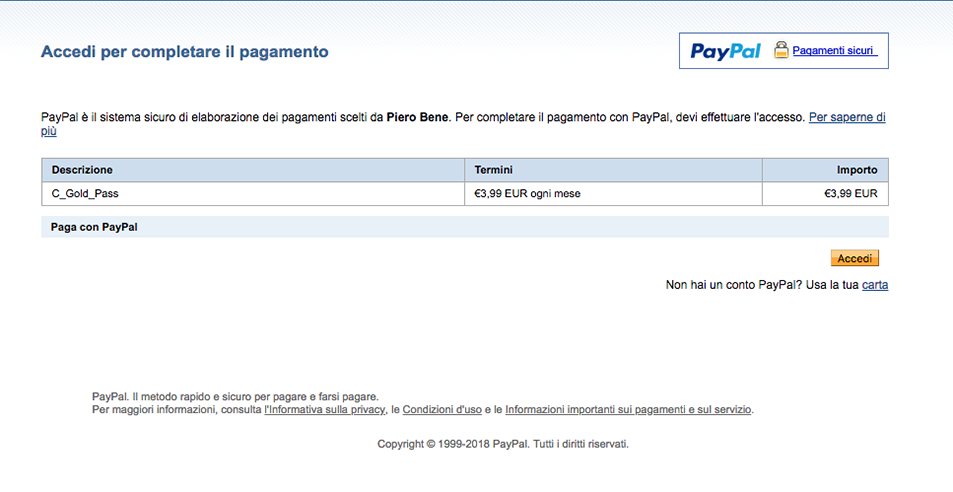Viewport: 953px width, 492px height.
Task: Click the Accedi per completare il pagamento heading
Action: [x=184, y=52]
